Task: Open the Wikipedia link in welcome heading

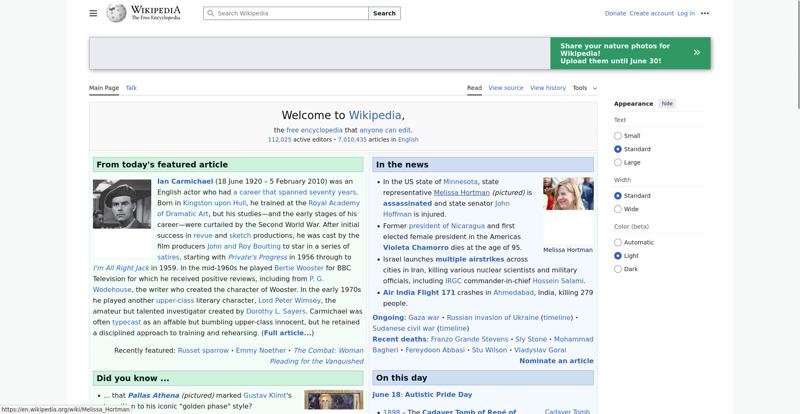Action: click(375, 115)
